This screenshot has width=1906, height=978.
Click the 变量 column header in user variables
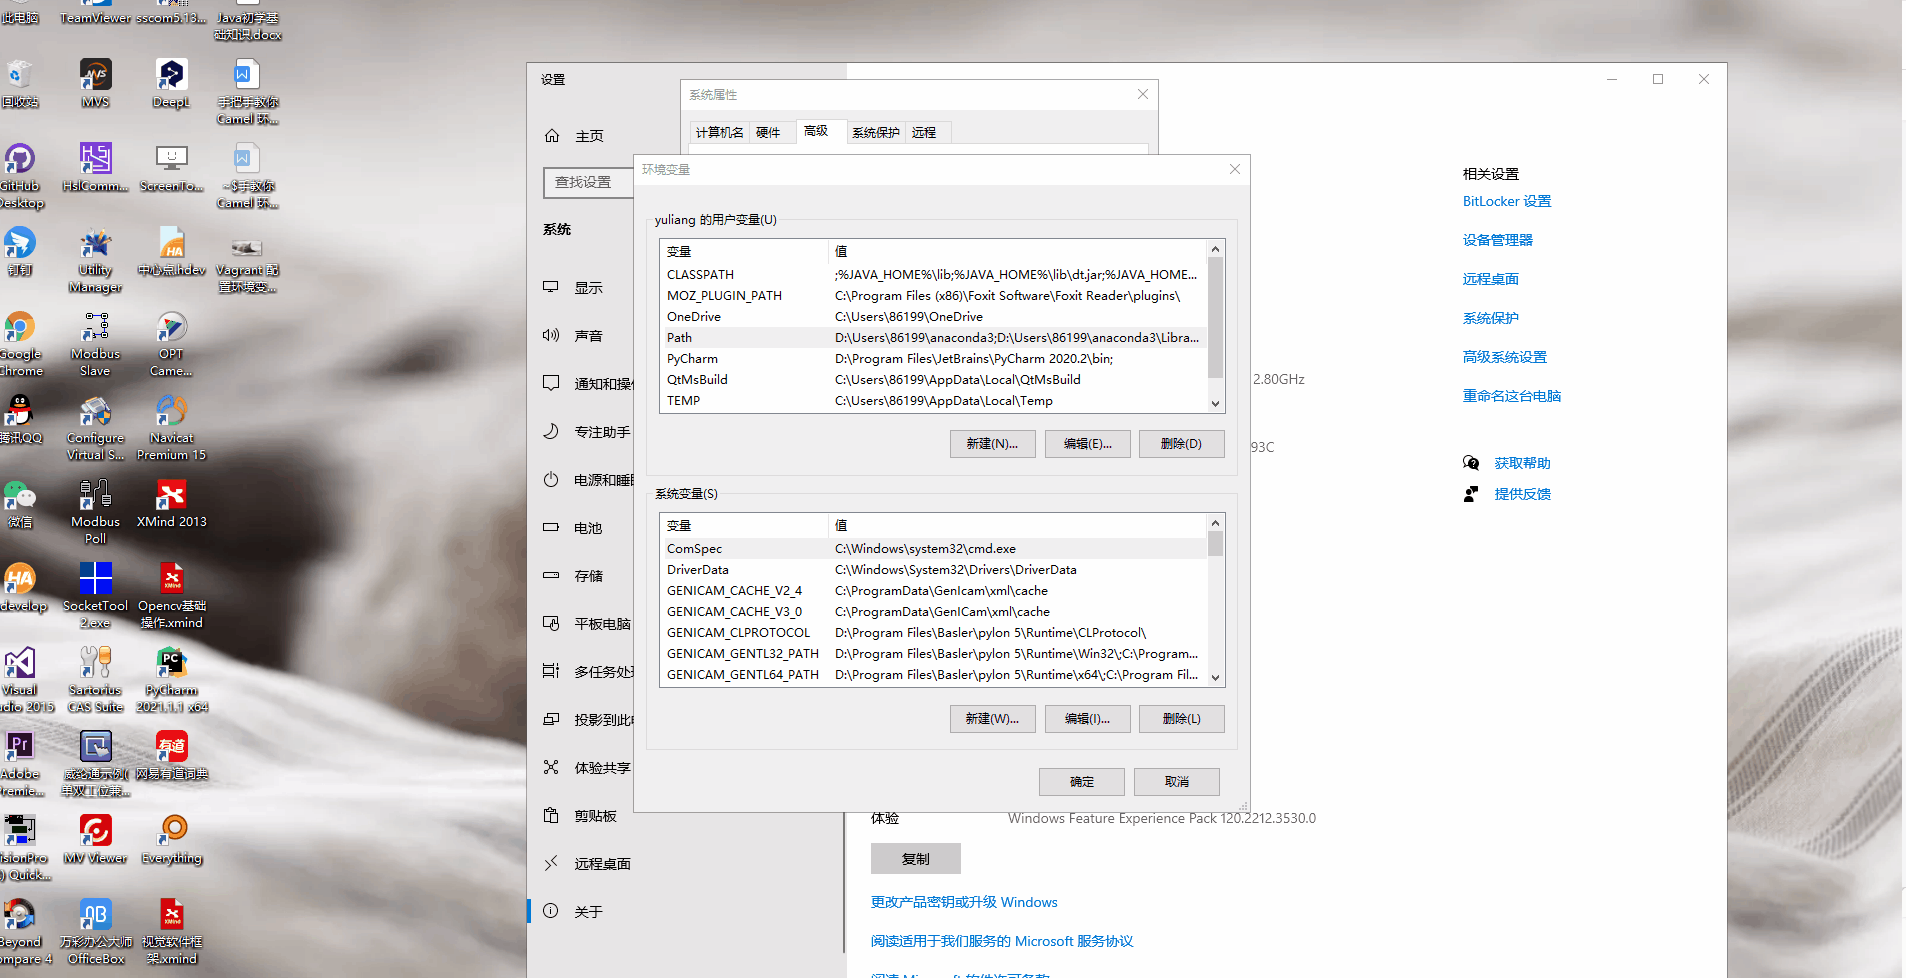coord(744,252)
